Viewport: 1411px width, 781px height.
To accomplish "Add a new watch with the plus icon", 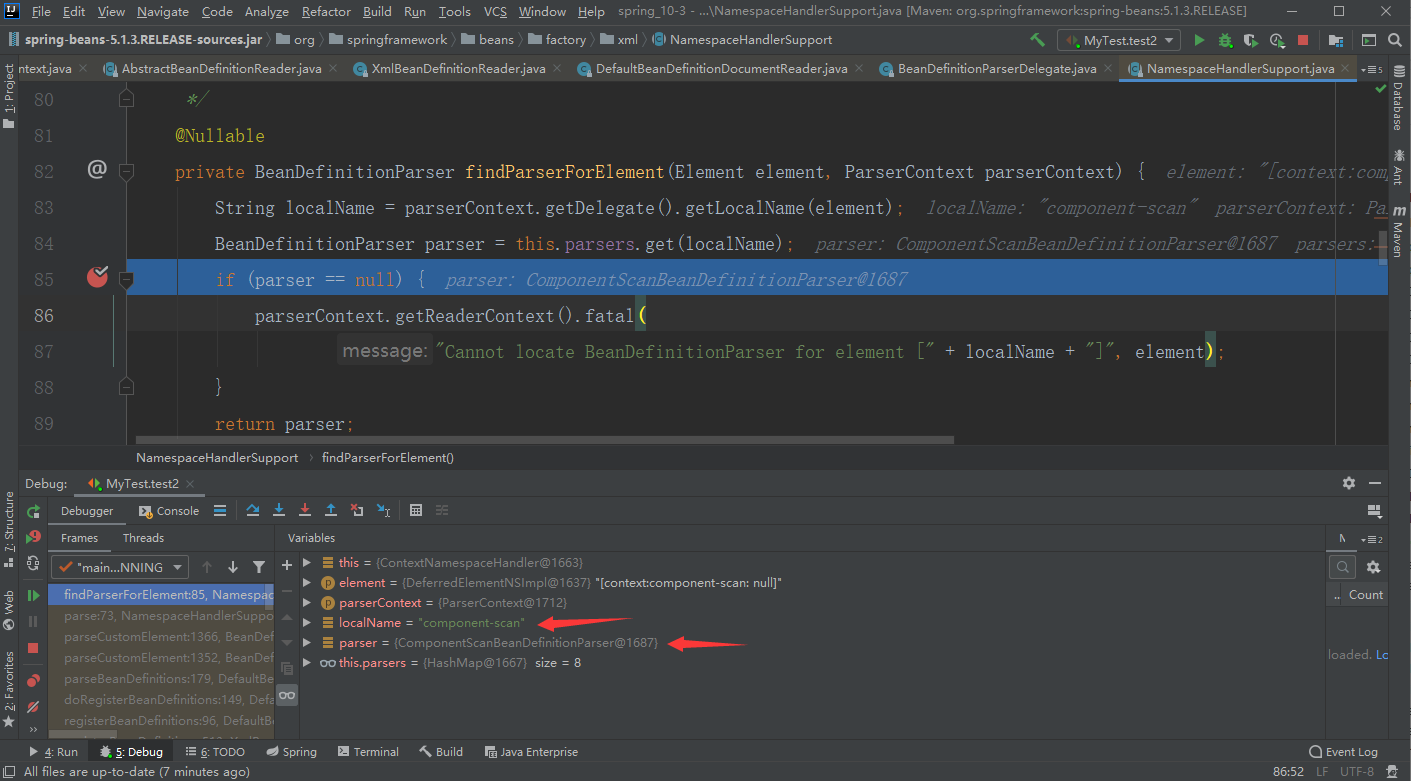I will [287, 565].
